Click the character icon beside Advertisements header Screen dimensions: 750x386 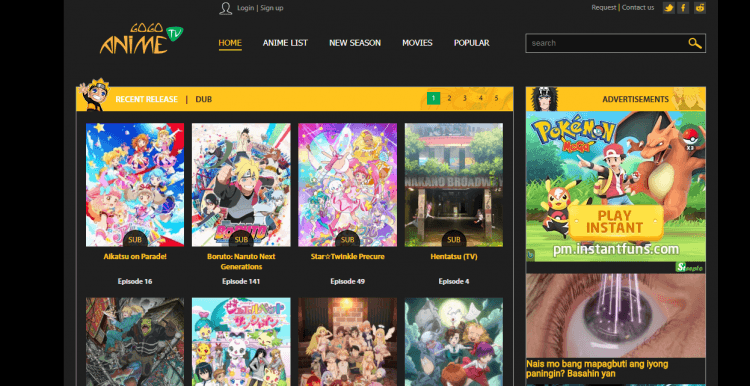coord(544,99)
